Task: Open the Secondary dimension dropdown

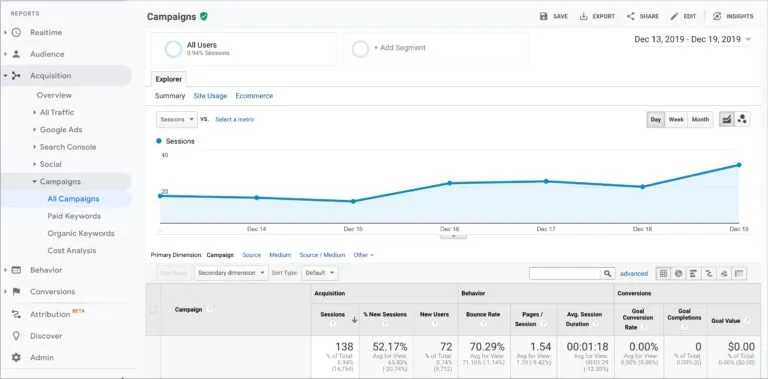Action: tap(231, 273)
